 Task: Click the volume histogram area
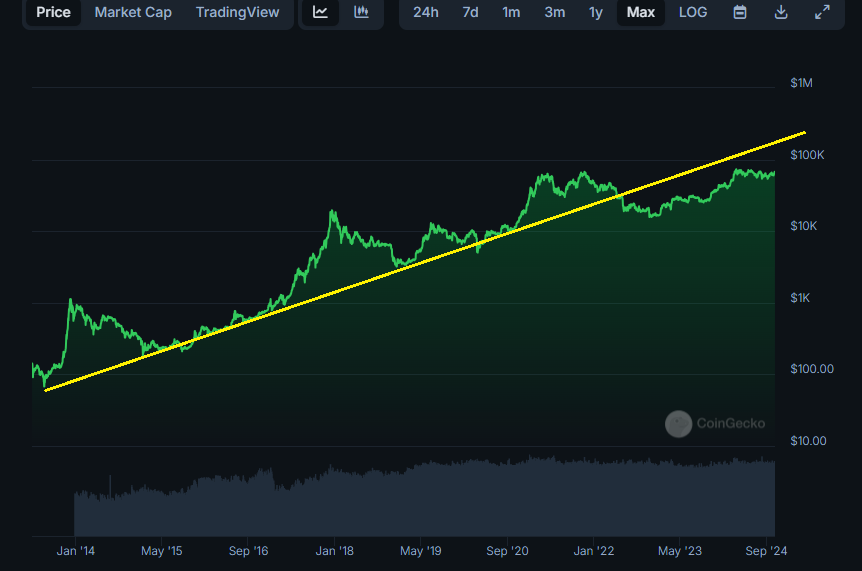[x=424, y=496]
